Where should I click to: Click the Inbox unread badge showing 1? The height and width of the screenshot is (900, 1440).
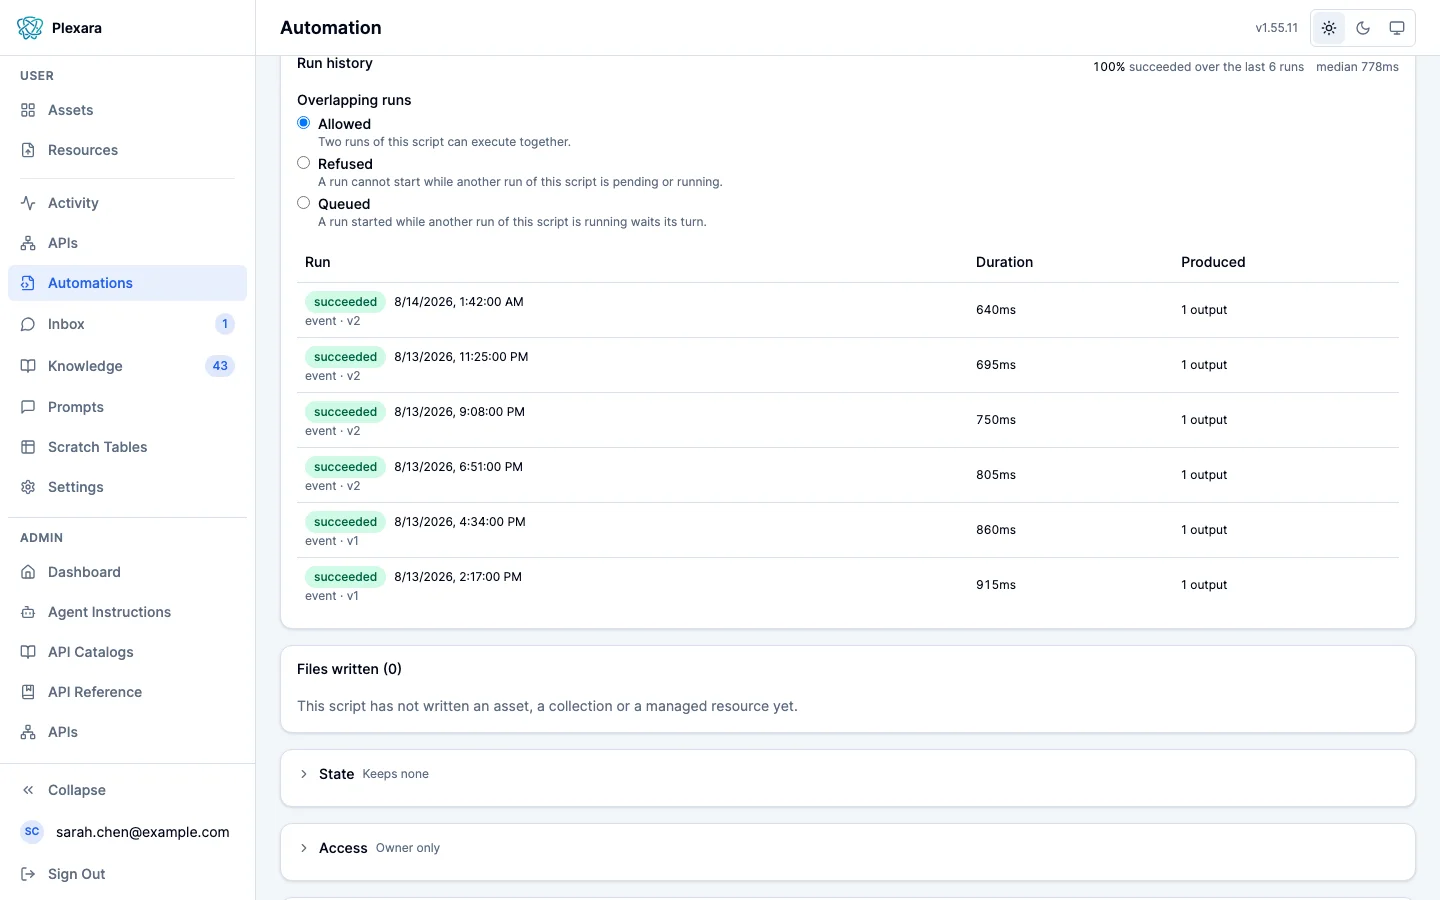tap(225, 324)
